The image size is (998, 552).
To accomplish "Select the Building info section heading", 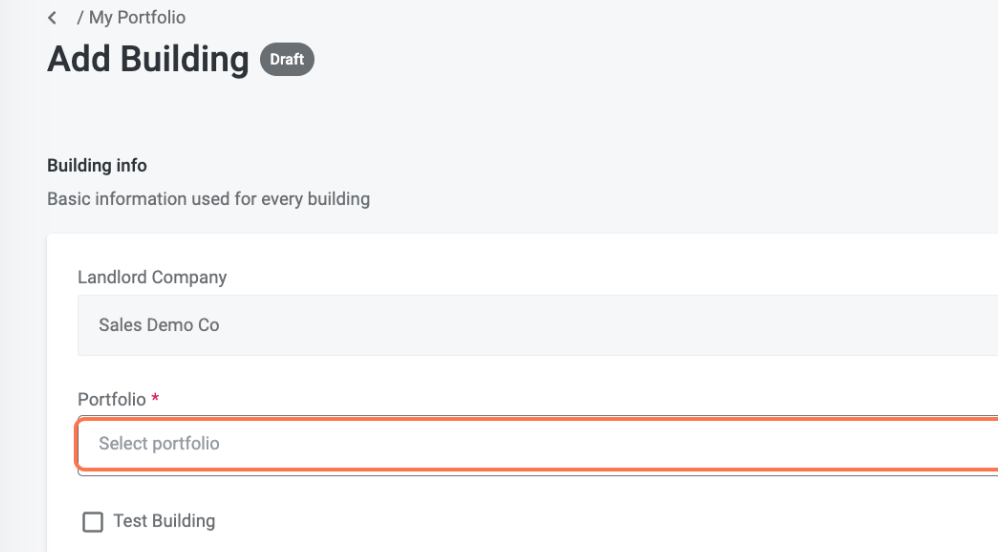I will coord(97,165).
